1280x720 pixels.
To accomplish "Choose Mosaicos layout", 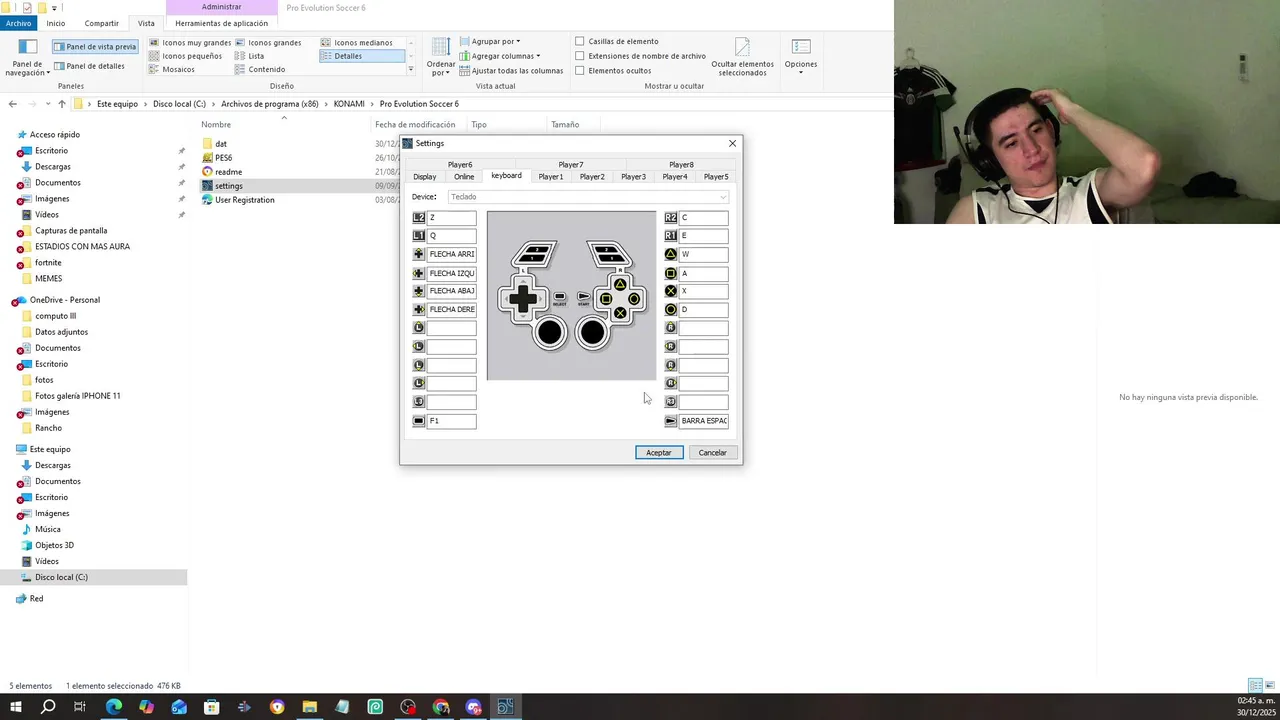I will tap(171, 69).
